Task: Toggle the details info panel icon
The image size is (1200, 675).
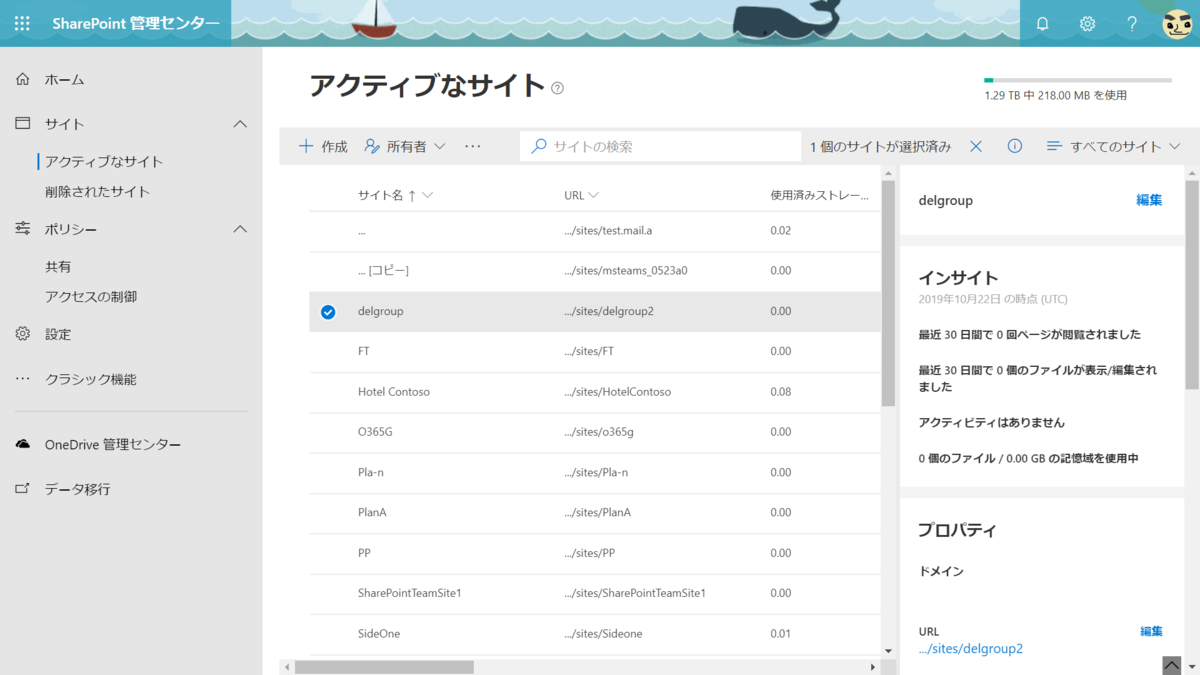Action: point(1015,146)
